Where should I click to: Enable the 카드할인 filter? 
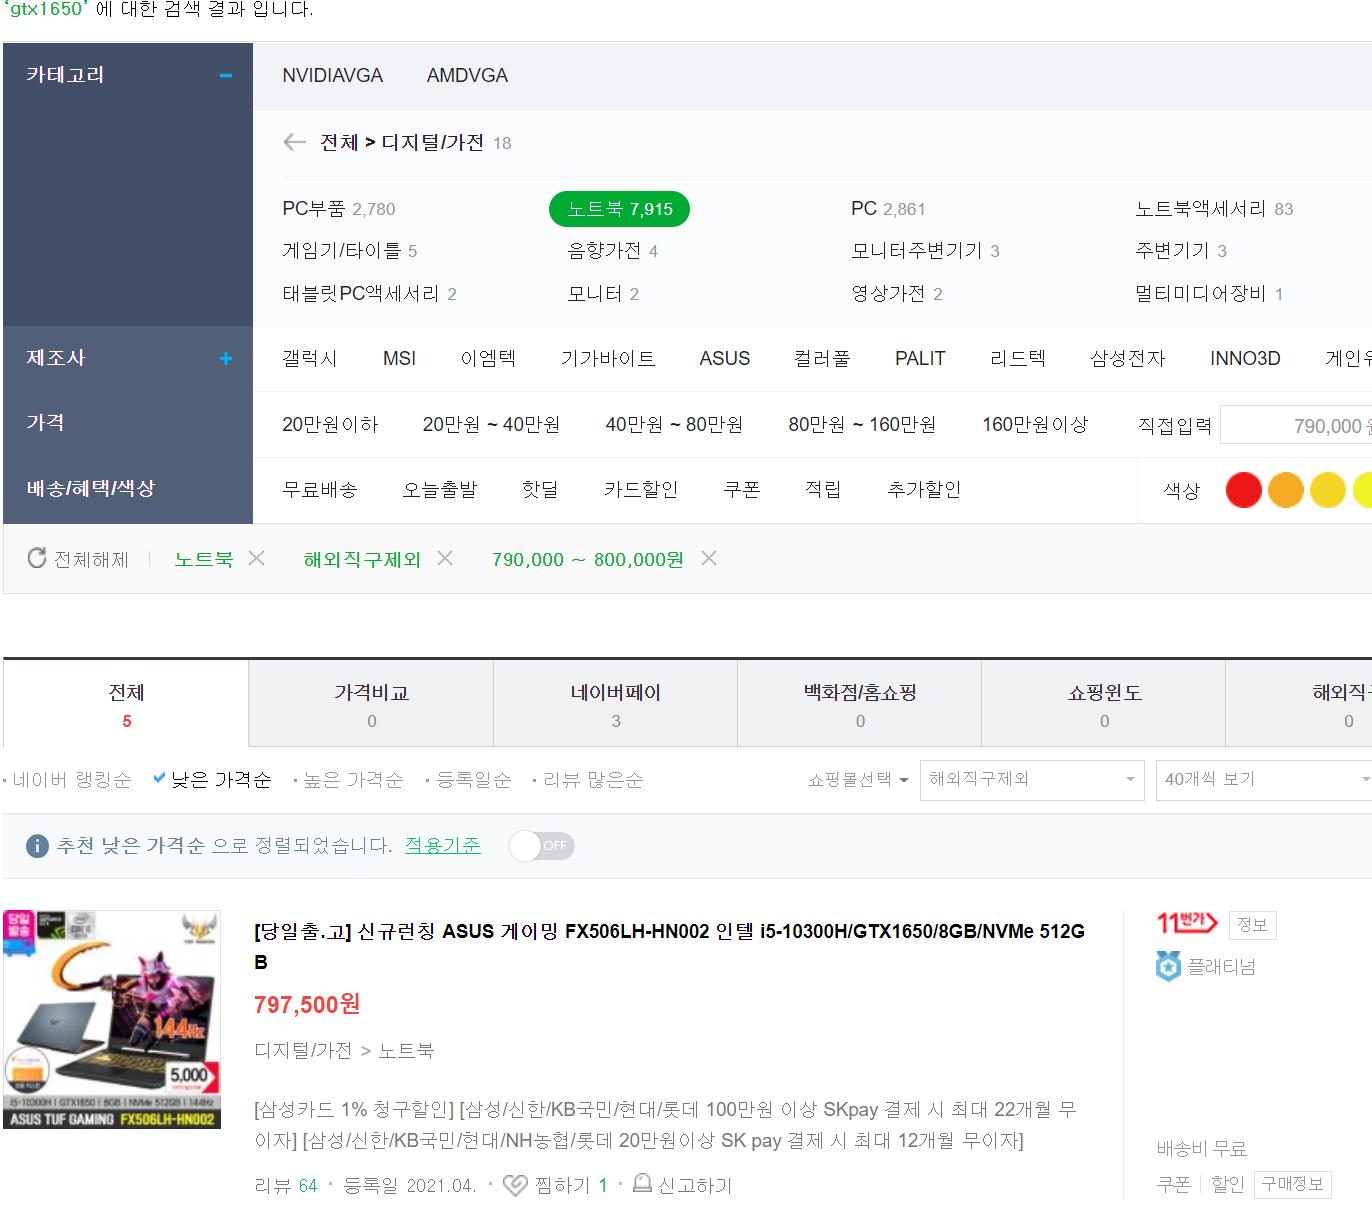641,490
